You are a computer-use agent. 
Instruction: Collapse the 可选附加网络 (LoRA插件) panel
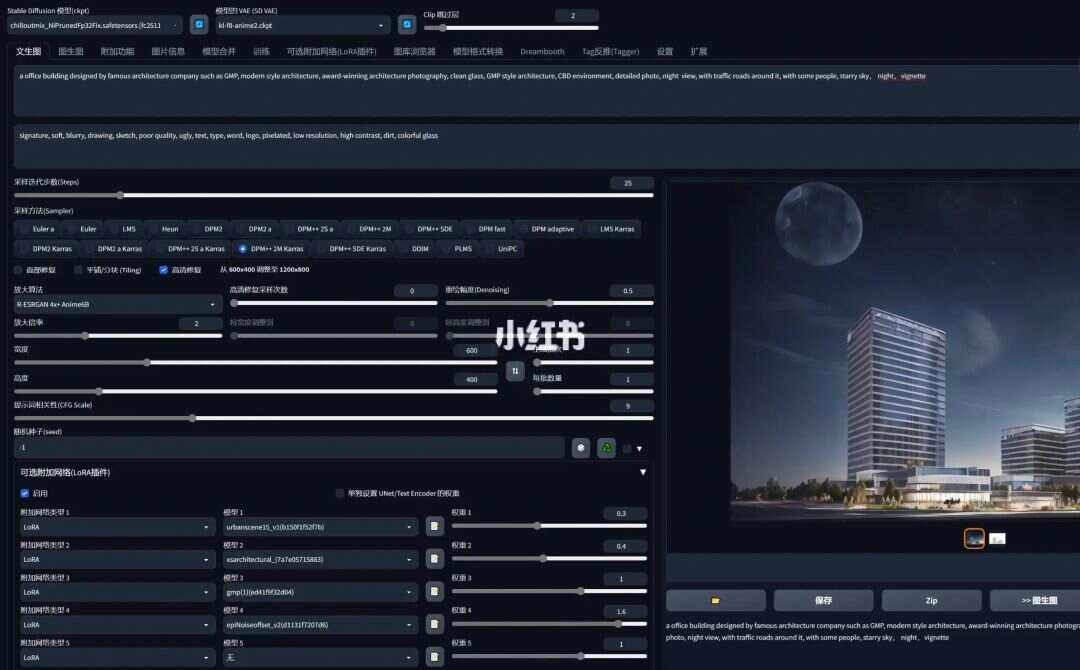tap(643, 472)
